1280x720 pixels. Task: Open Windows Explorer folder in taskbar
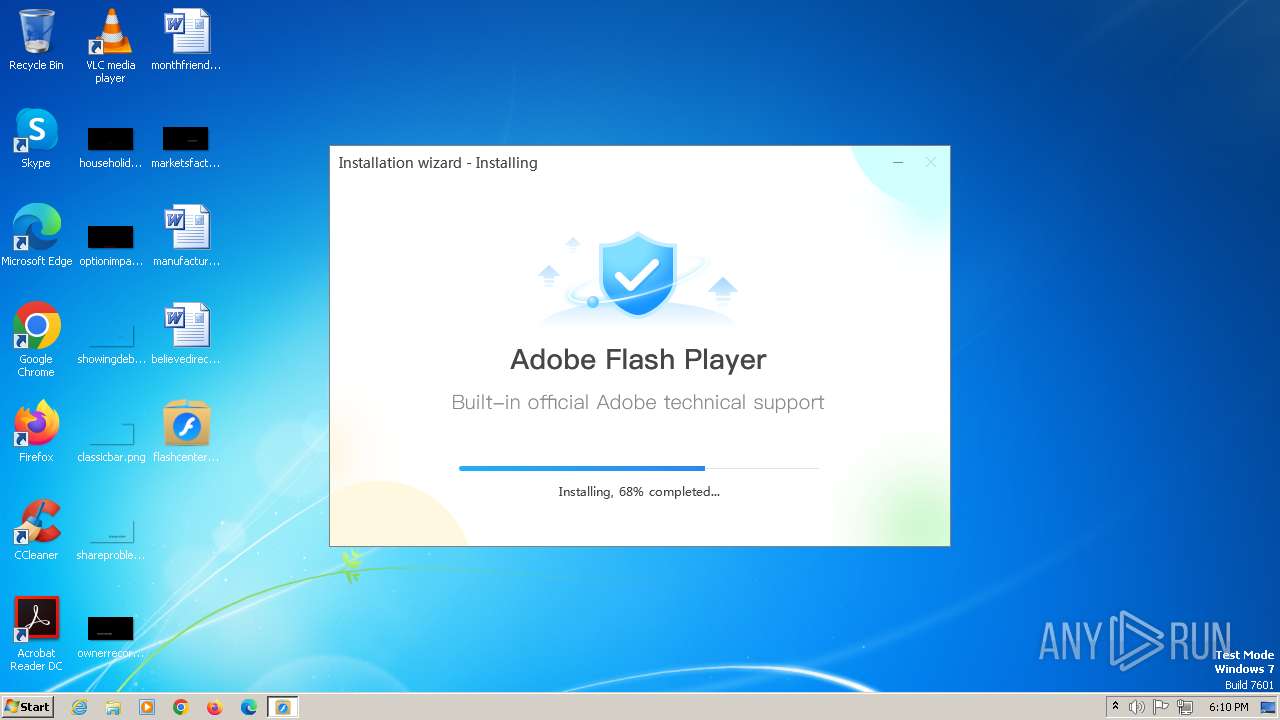click(x=113, y=707)
